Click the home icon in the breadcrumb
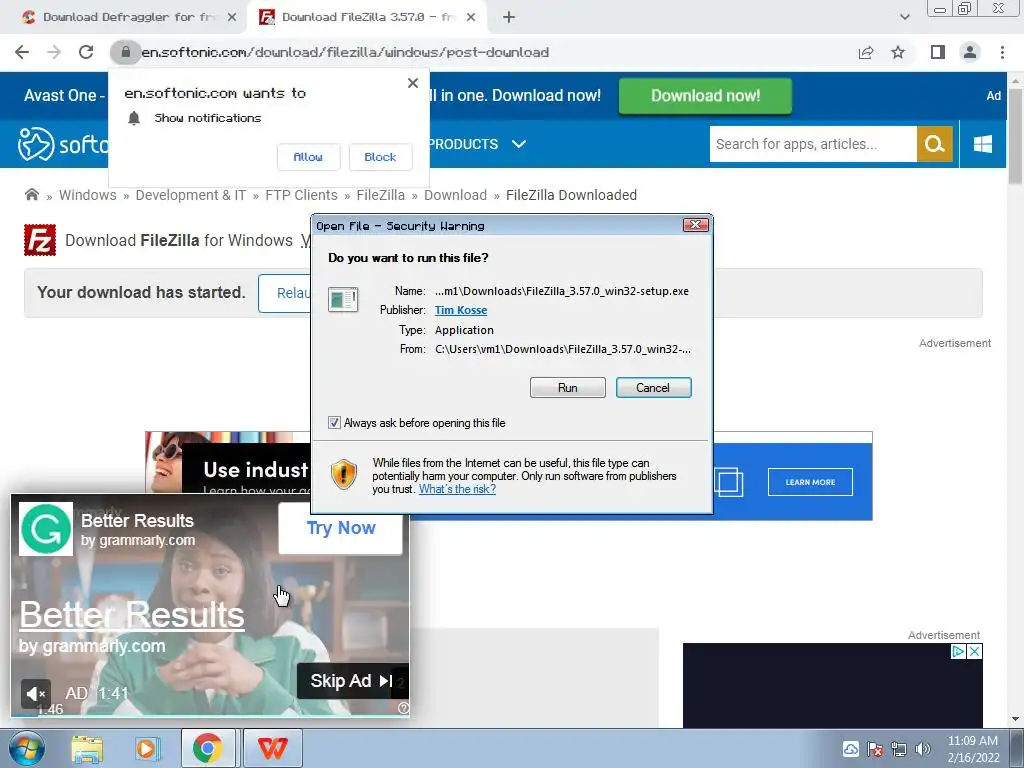The height and width of the screenshot is (768, 1024). coord(31,195)
